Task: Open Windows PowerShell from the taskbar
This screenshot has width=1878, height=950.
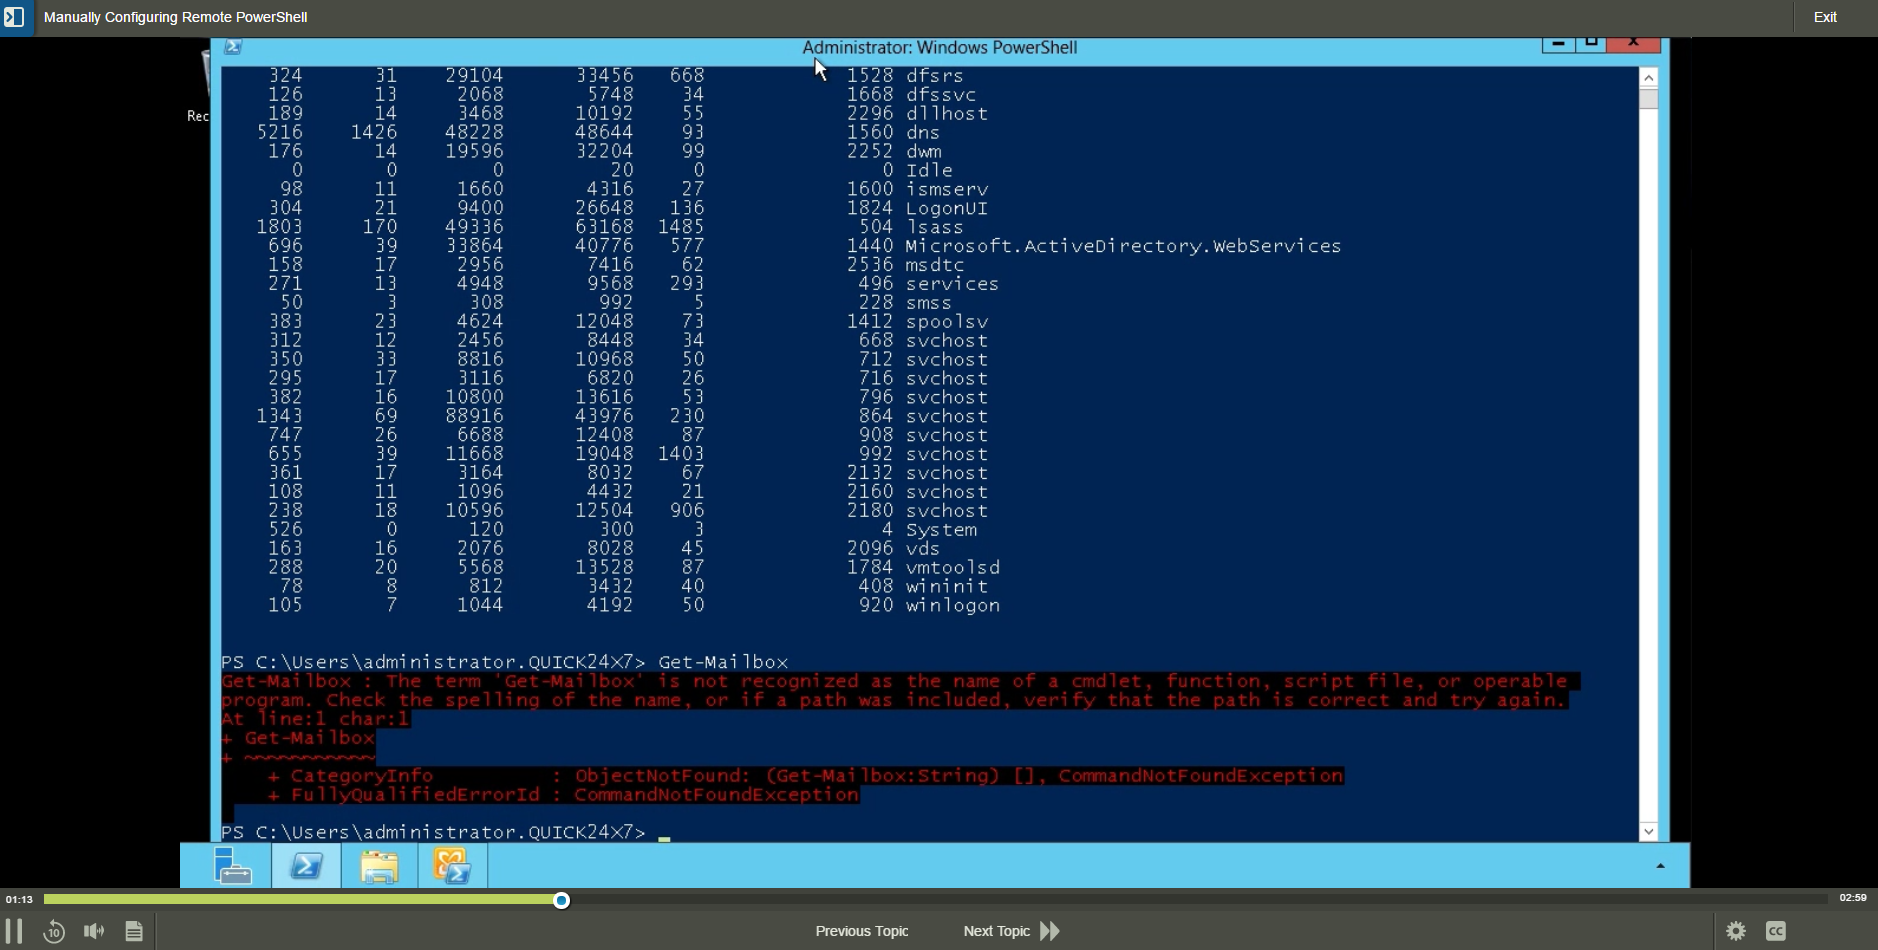Action: tap(305, 865)
